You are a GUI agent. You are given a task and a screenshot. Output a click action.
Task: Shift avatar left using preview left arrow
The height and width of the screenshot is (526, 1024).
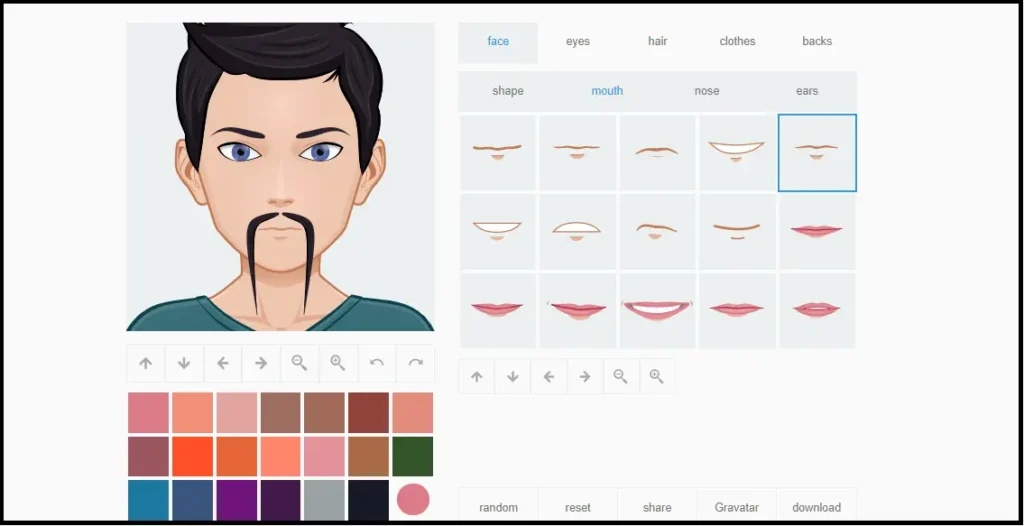pyautogui.click(x=223, y=363)
